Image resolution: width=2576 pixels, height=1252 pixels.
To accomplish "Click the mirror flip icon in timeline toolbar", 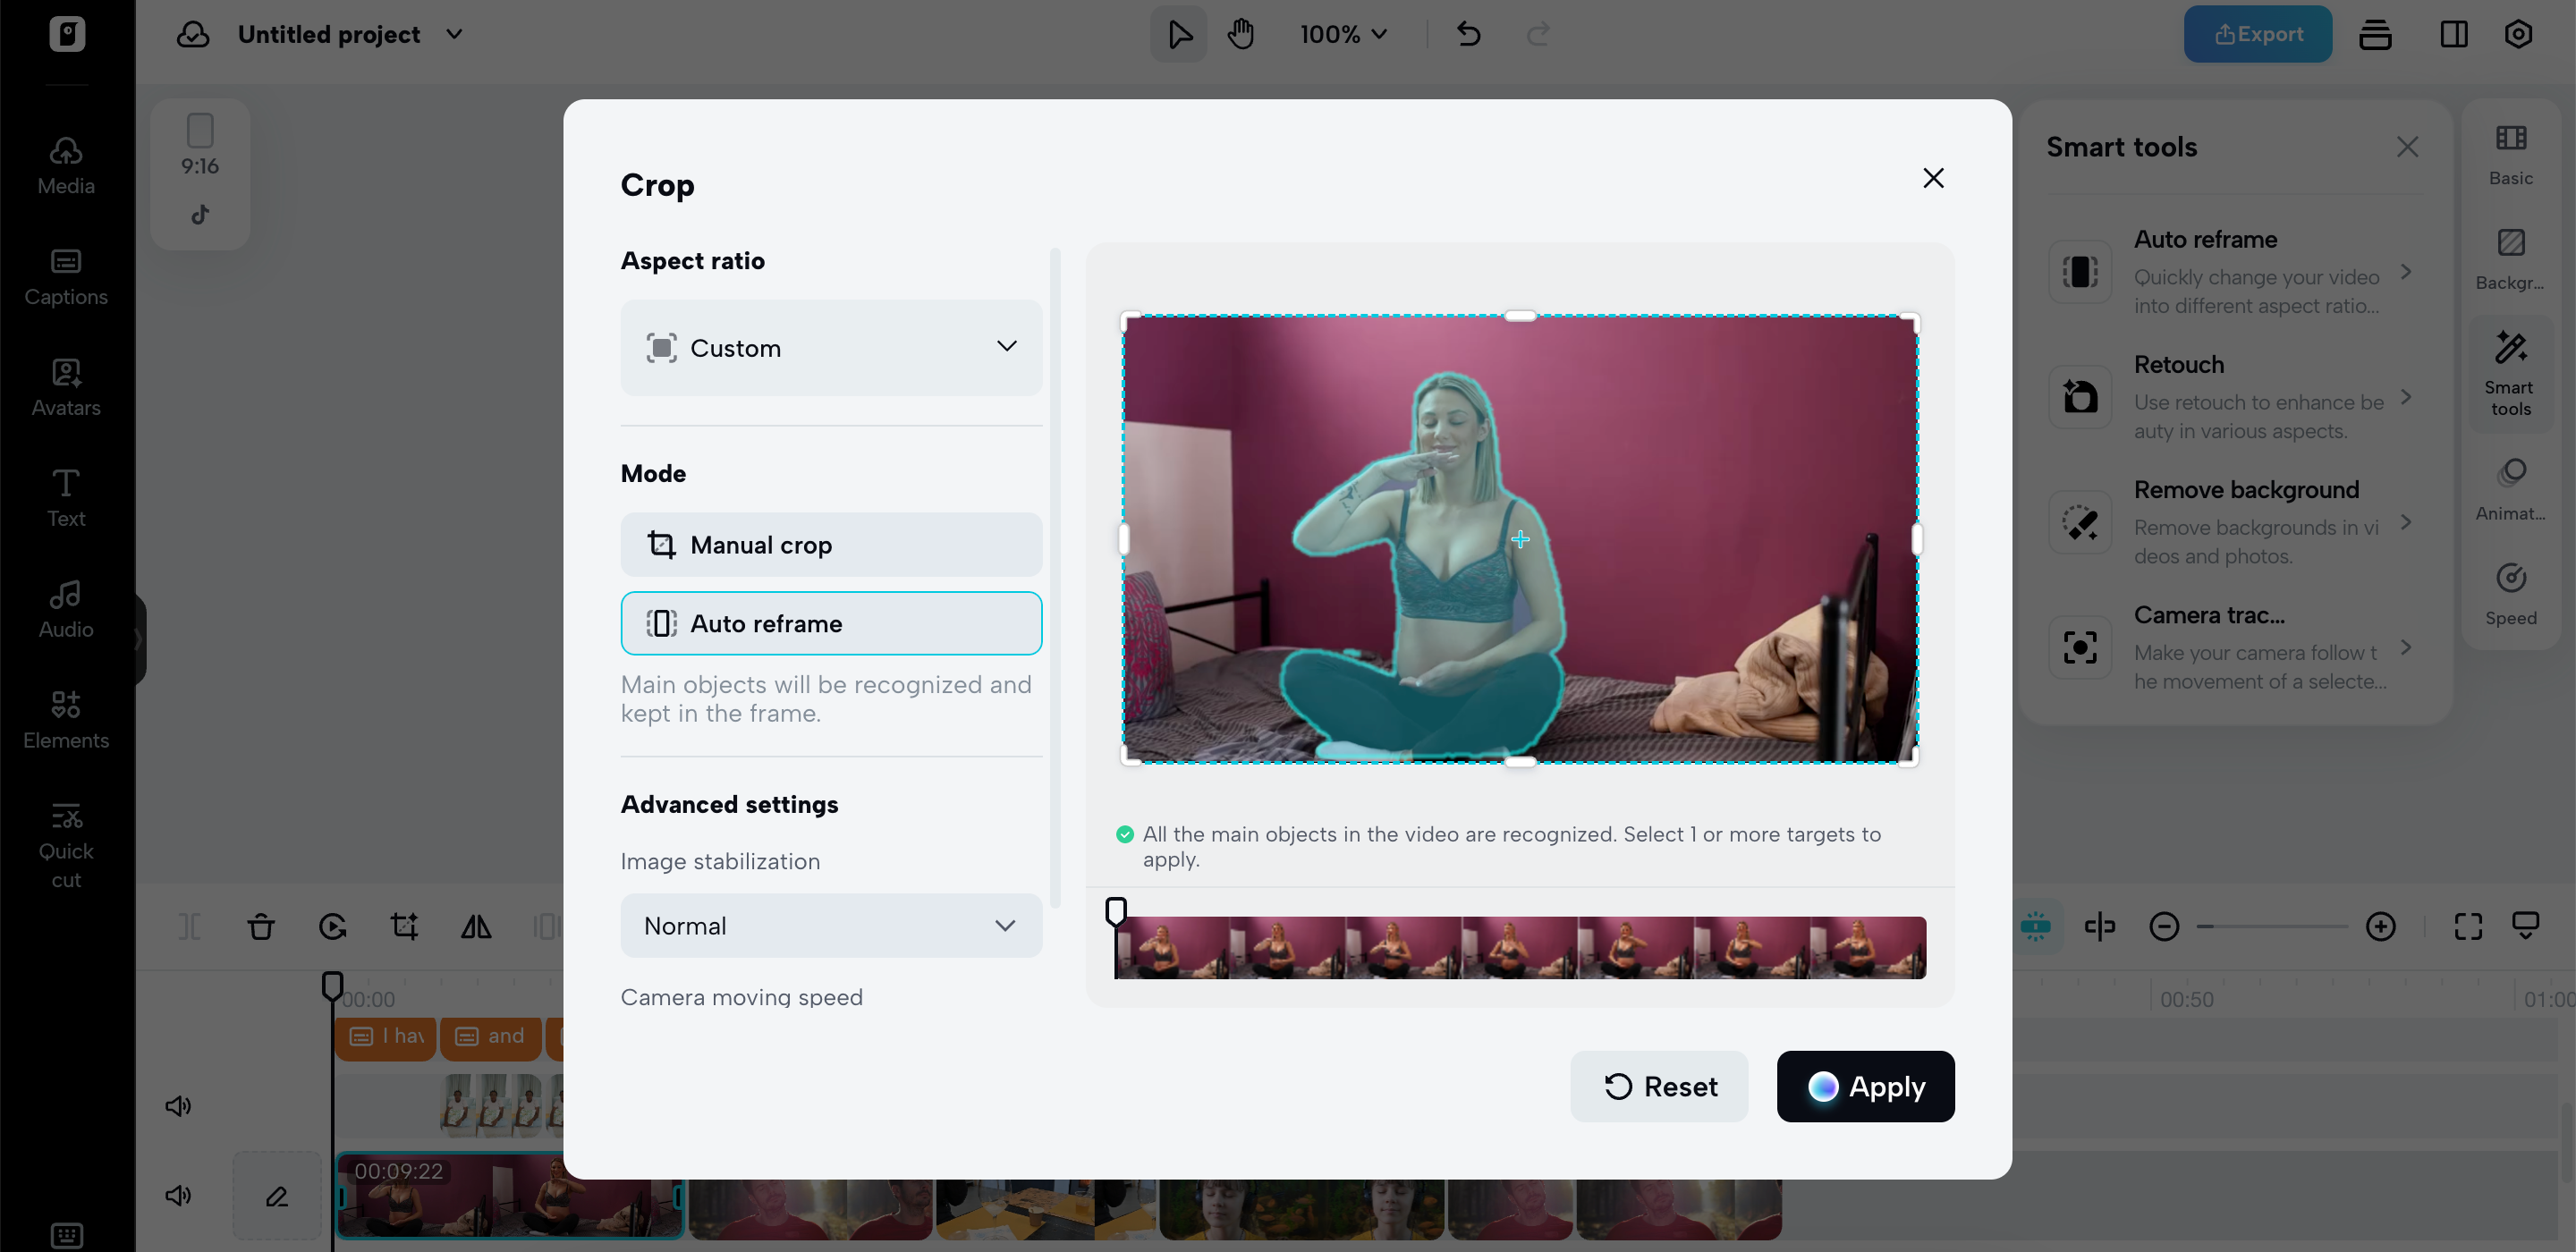I will 476,926.
